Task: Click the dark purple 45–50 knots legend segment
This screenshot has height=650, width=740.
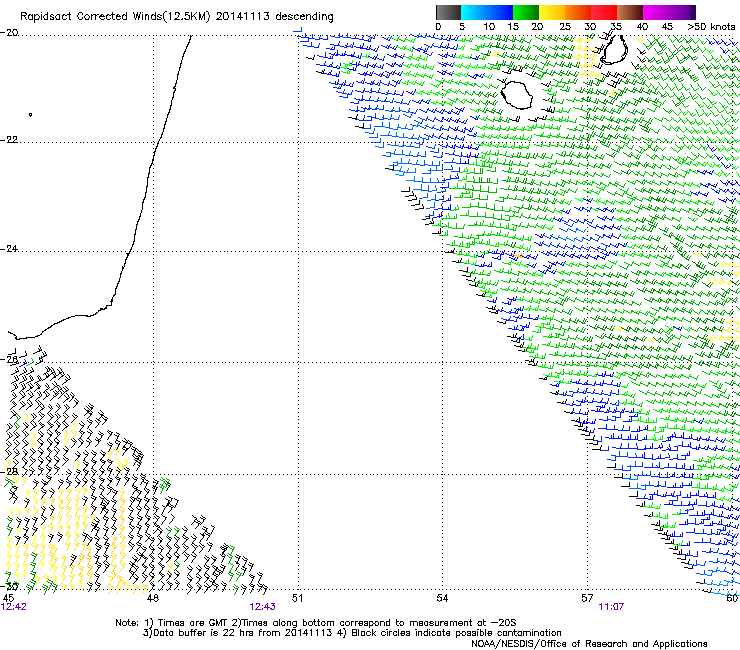Action: click(x=682, y=12)
